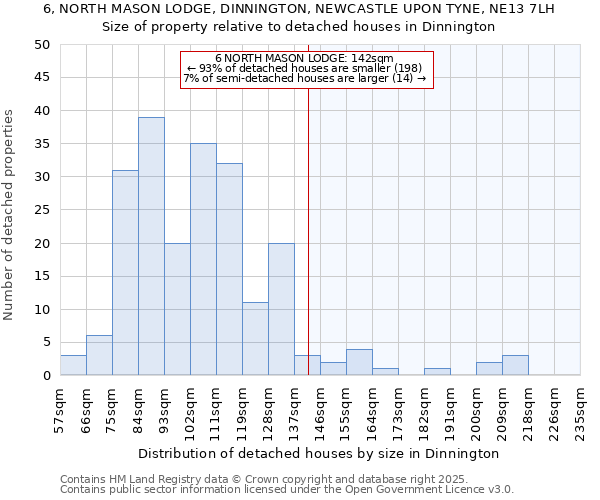Click the histogram bar starting at 93sqm

[x=178, y=309]
